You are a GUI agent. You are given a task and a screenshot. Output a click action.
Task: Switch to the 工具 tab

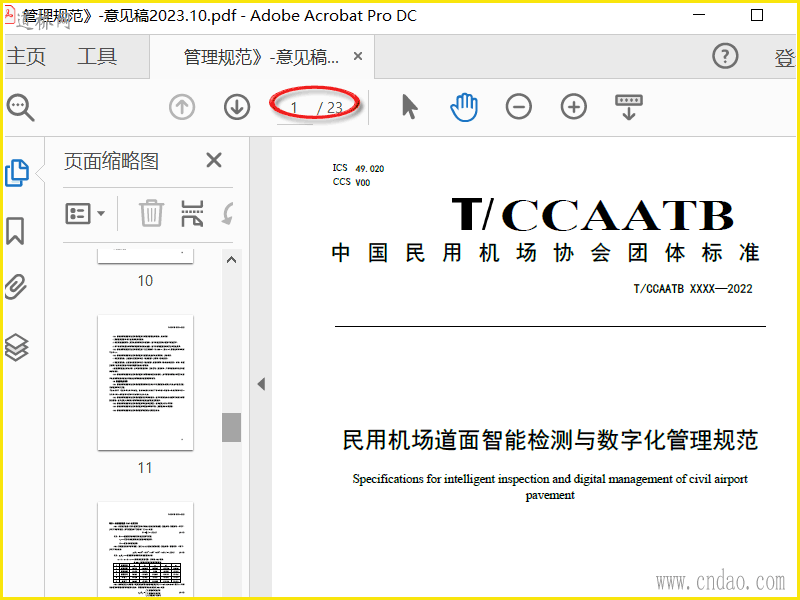(x=97, y=56)
